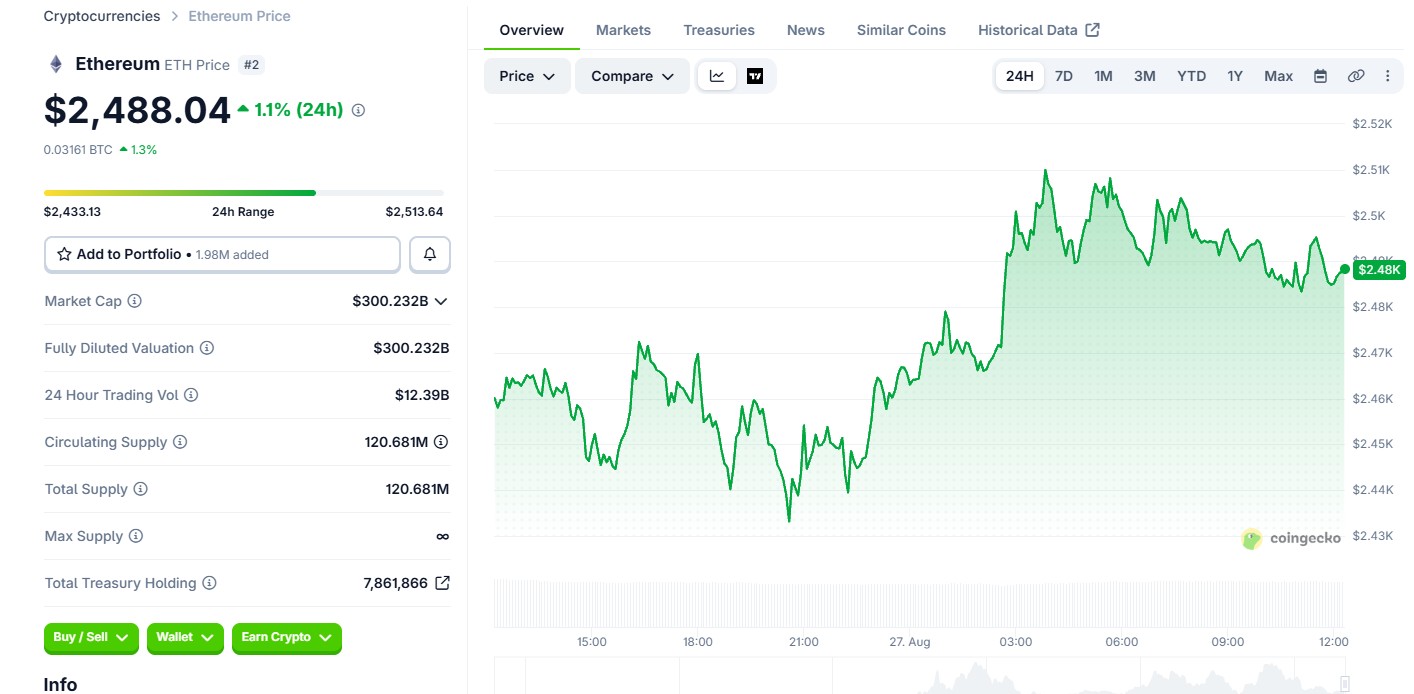Click info icon beside 120.681M circulating value
This screenshot has height=694, width=1414.
click(x=441, y=442)
